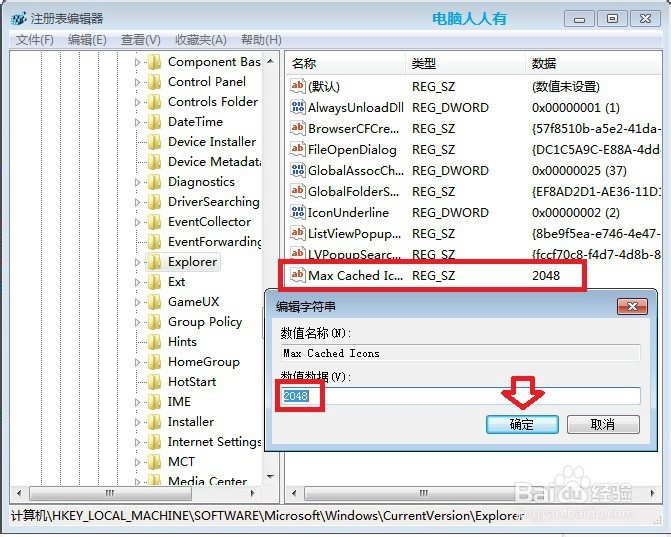Click the tree pane scroll down arrow

point(270,477)
